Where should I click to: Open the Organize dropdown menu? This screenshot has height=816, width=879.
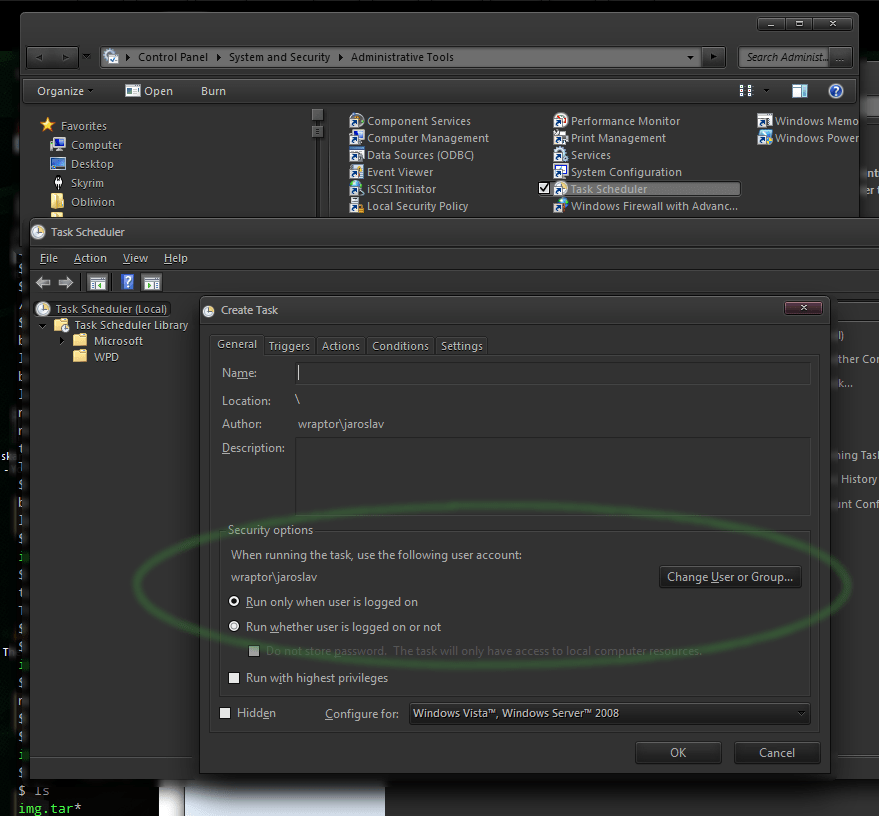click(x=65, y=91)
